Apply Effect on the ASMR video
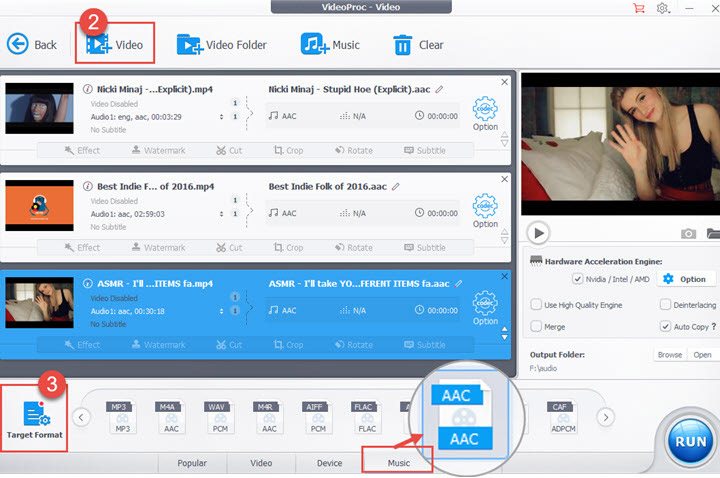720x478 pixels. pos(82,345)
